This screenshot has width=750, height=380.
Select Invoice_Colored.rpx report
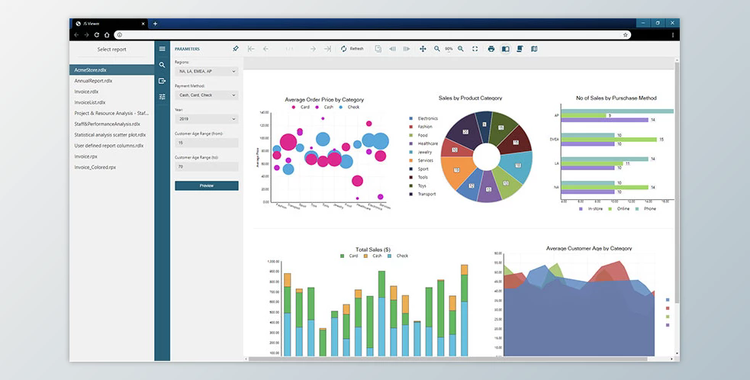tap(95, 168)
